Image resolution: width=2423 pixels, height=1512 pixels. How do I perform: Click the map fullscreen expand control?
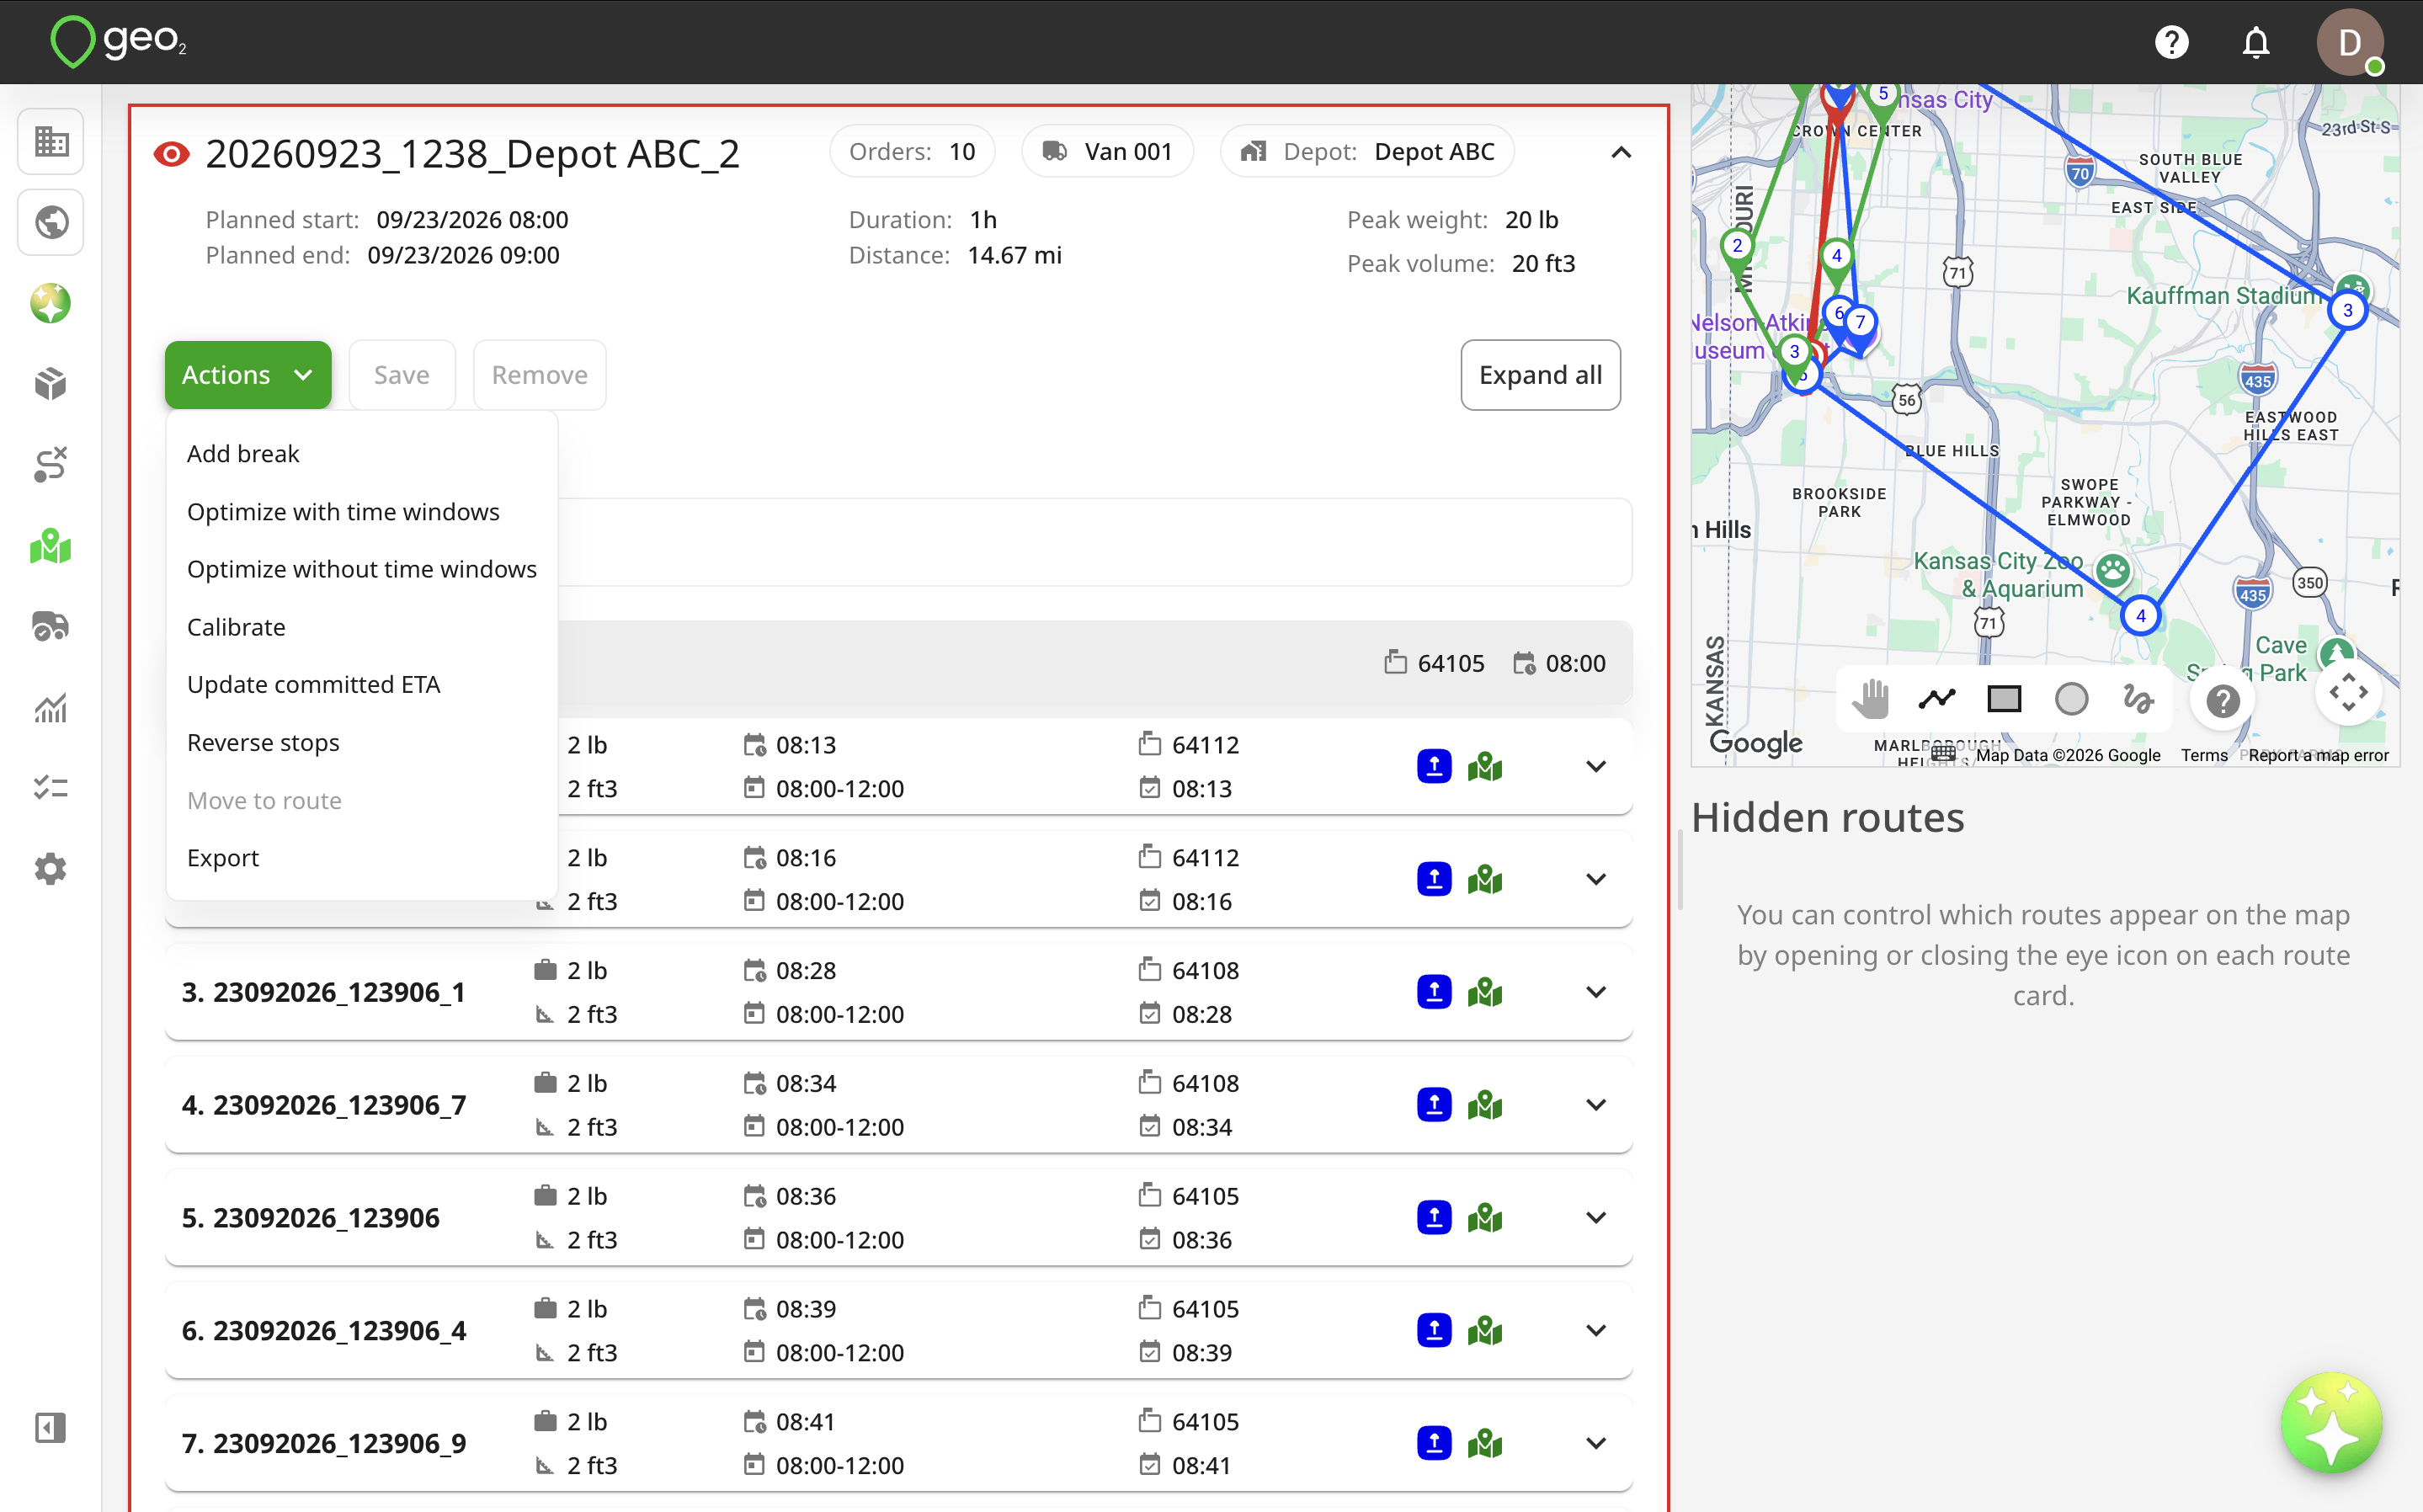tap(2348, 692)
